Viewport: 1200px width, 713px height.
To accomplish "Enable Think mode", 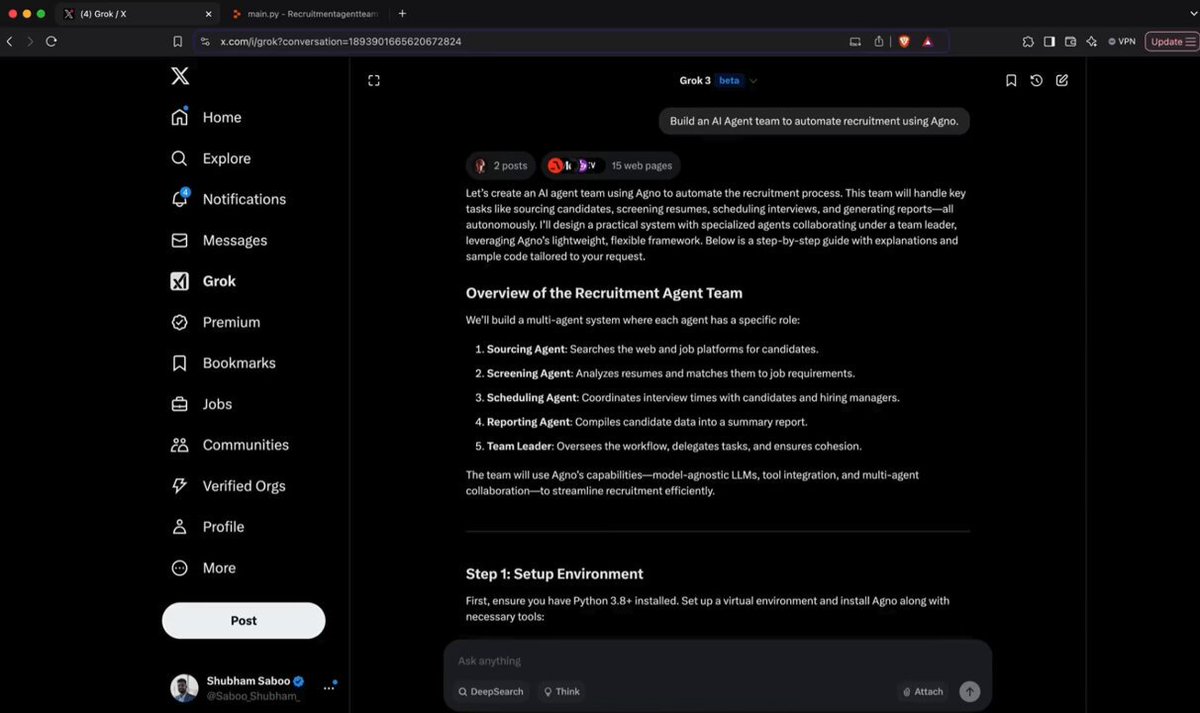I will coord(561,691).
